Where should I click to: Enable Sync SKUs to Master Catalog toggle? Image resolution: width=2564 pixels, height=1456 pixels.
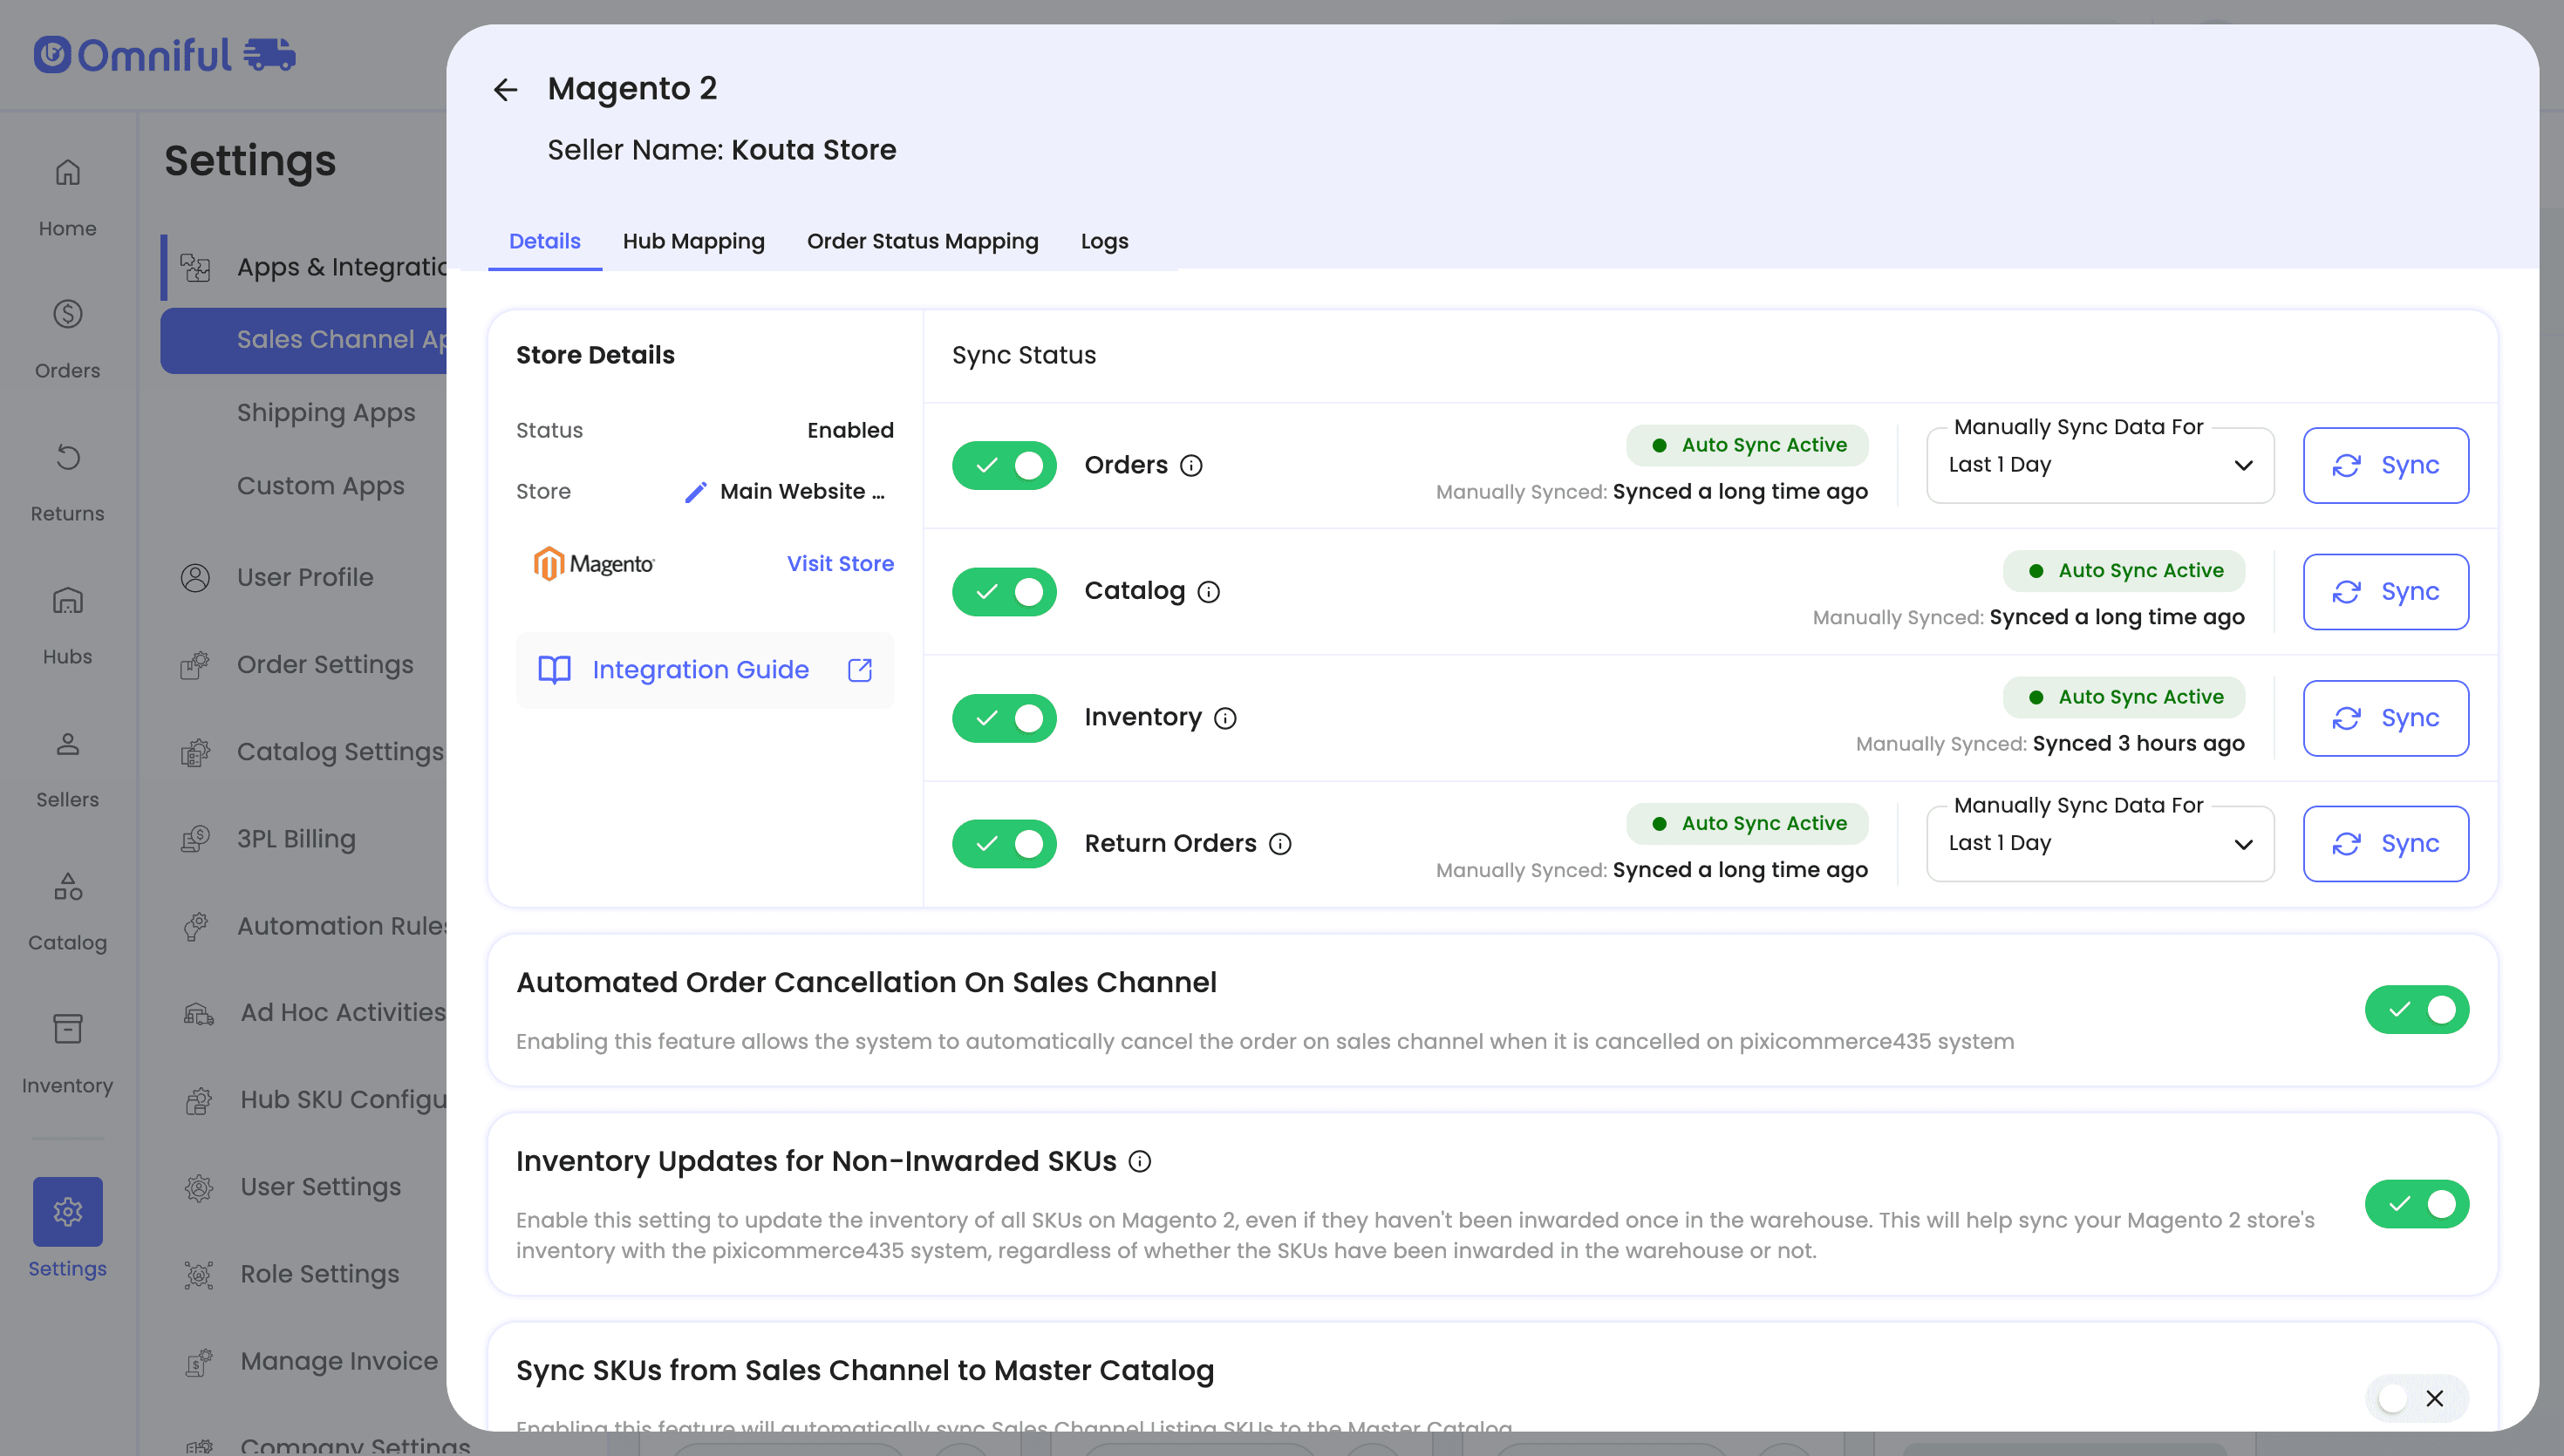click(x=2416, y=1398)
